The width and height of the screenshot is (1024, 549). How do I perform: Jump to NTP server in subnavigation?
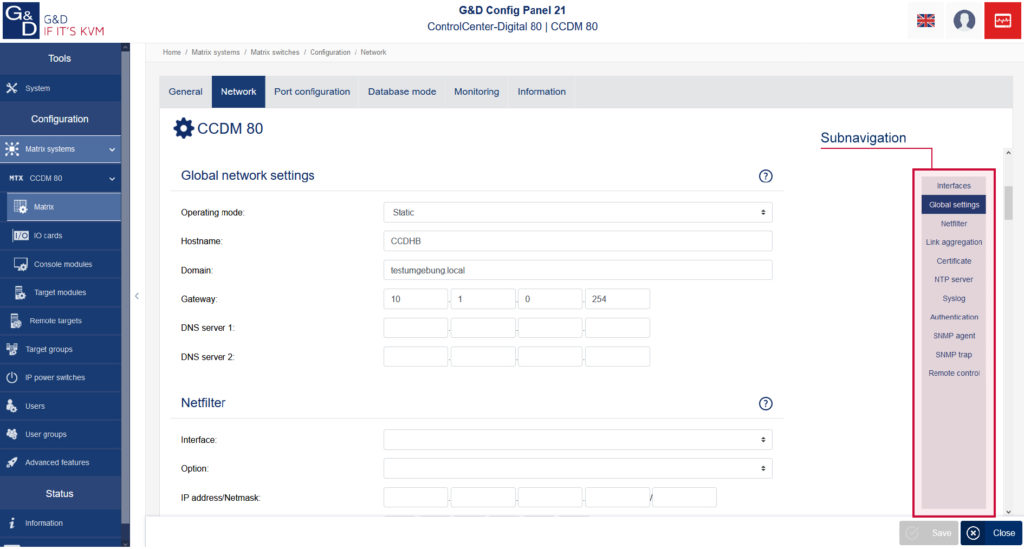tap(953, 279)
